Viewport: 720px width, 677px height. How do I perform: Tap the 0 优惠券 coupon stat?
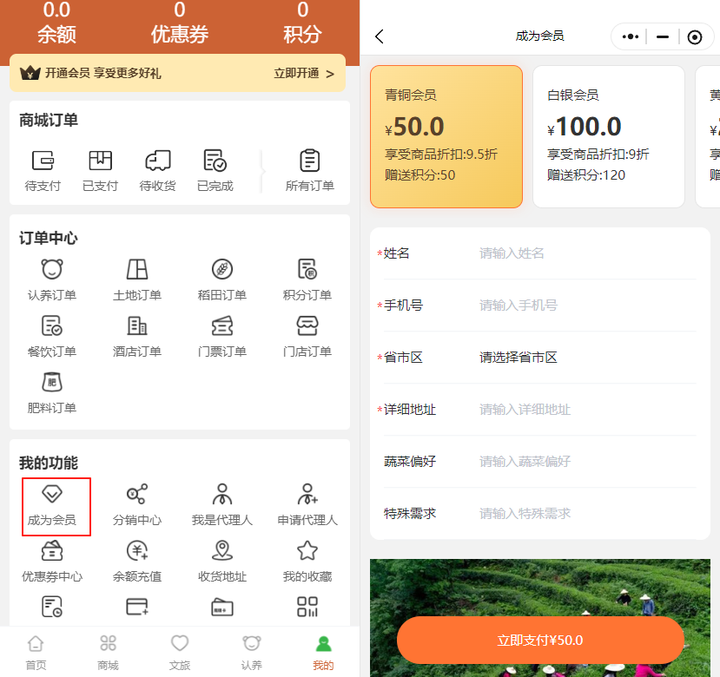point(180,23)
